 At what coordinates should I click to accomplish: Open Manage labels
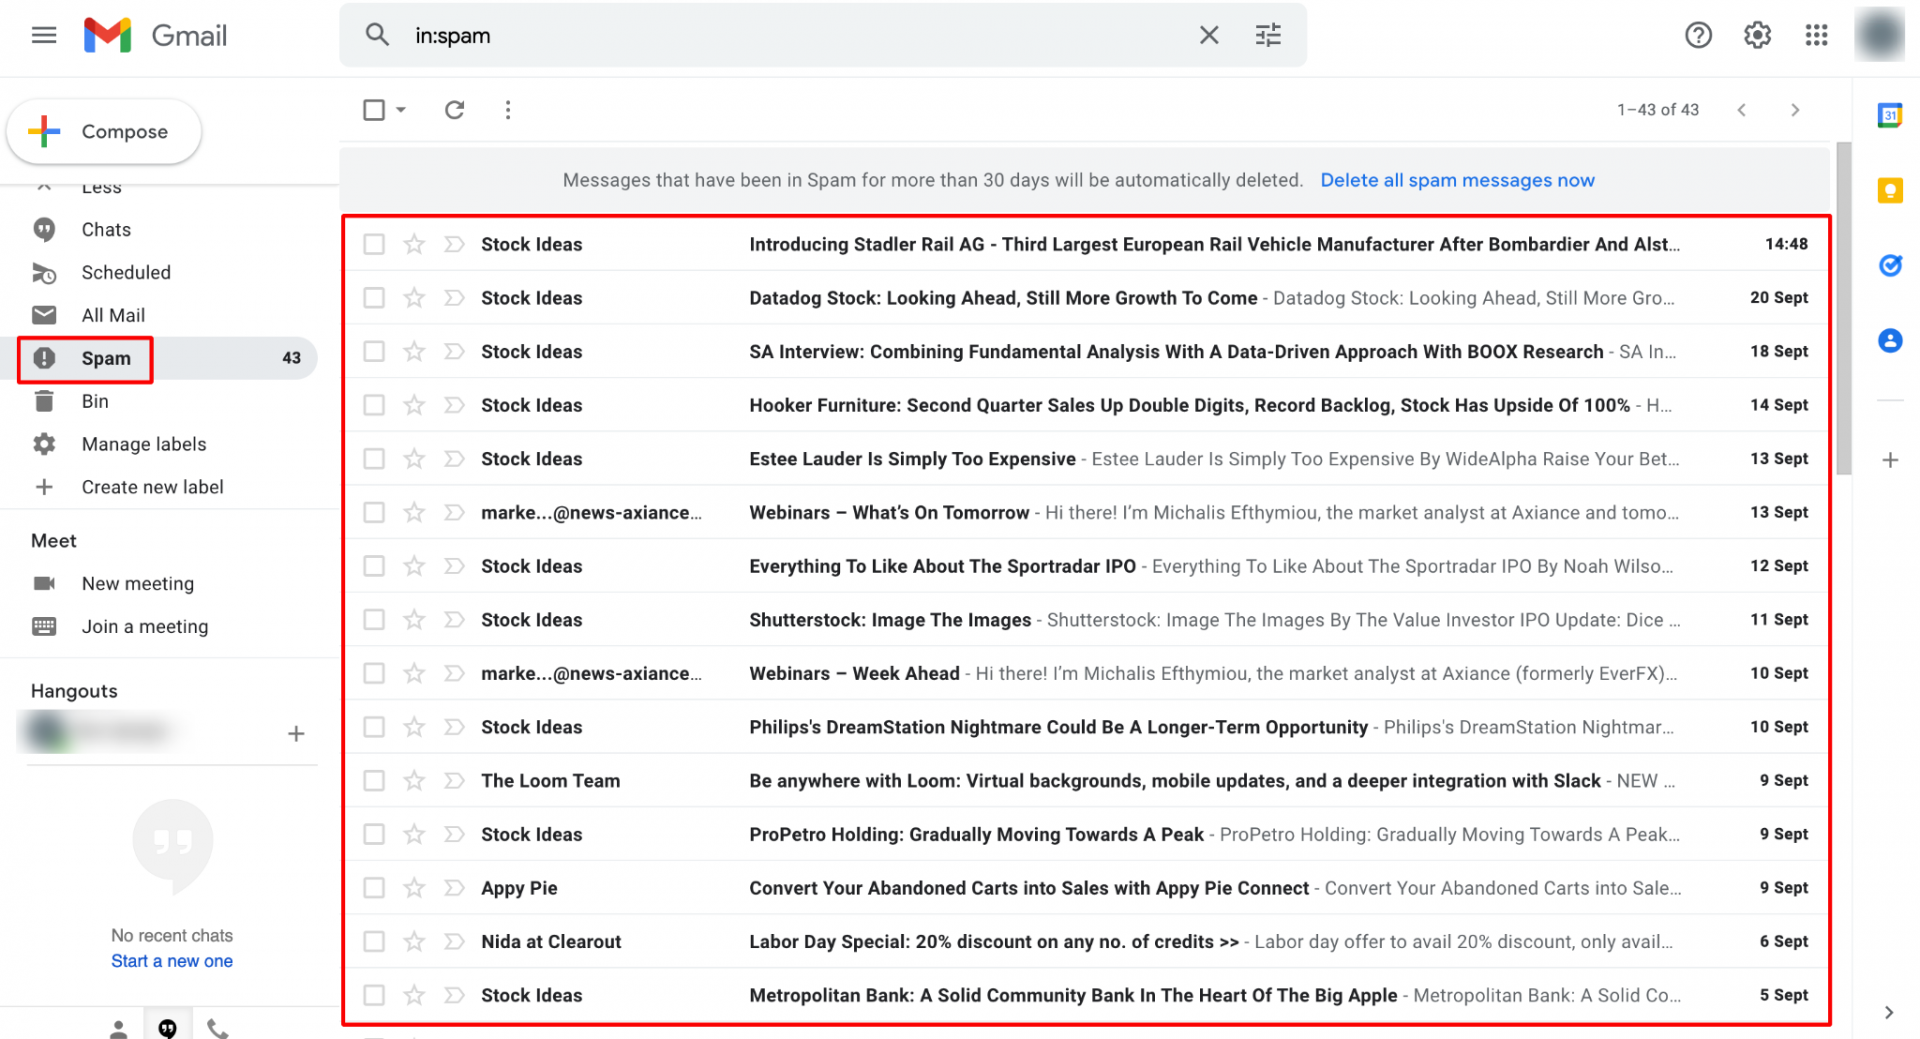(x=144, y=445)
